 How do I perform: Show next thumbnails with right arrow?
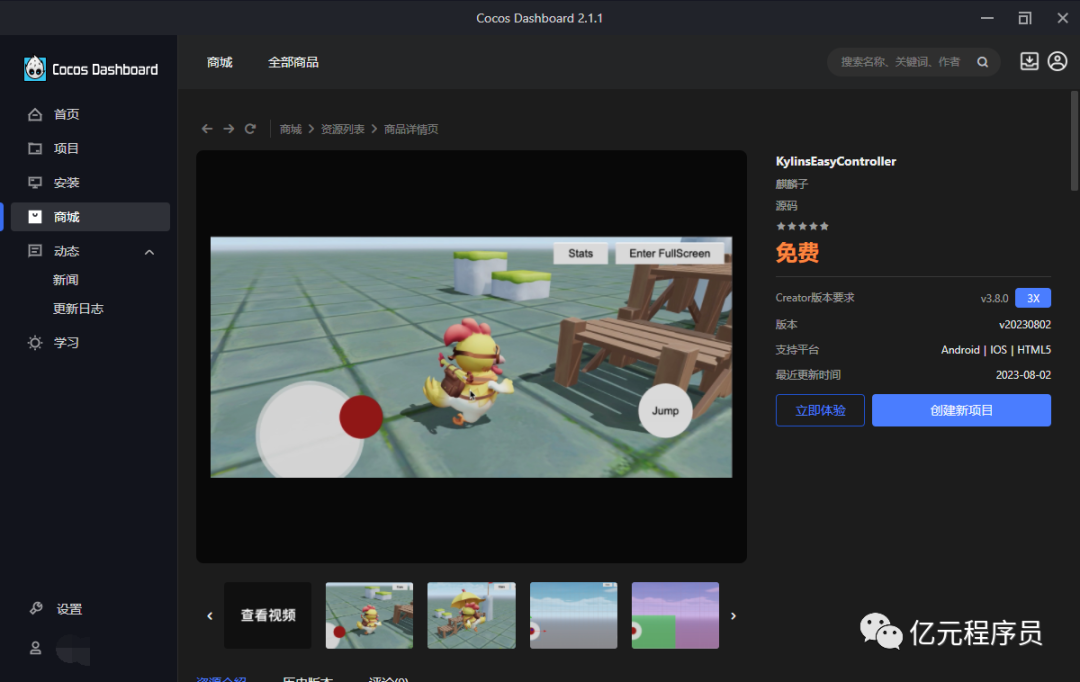click(733, 616)
